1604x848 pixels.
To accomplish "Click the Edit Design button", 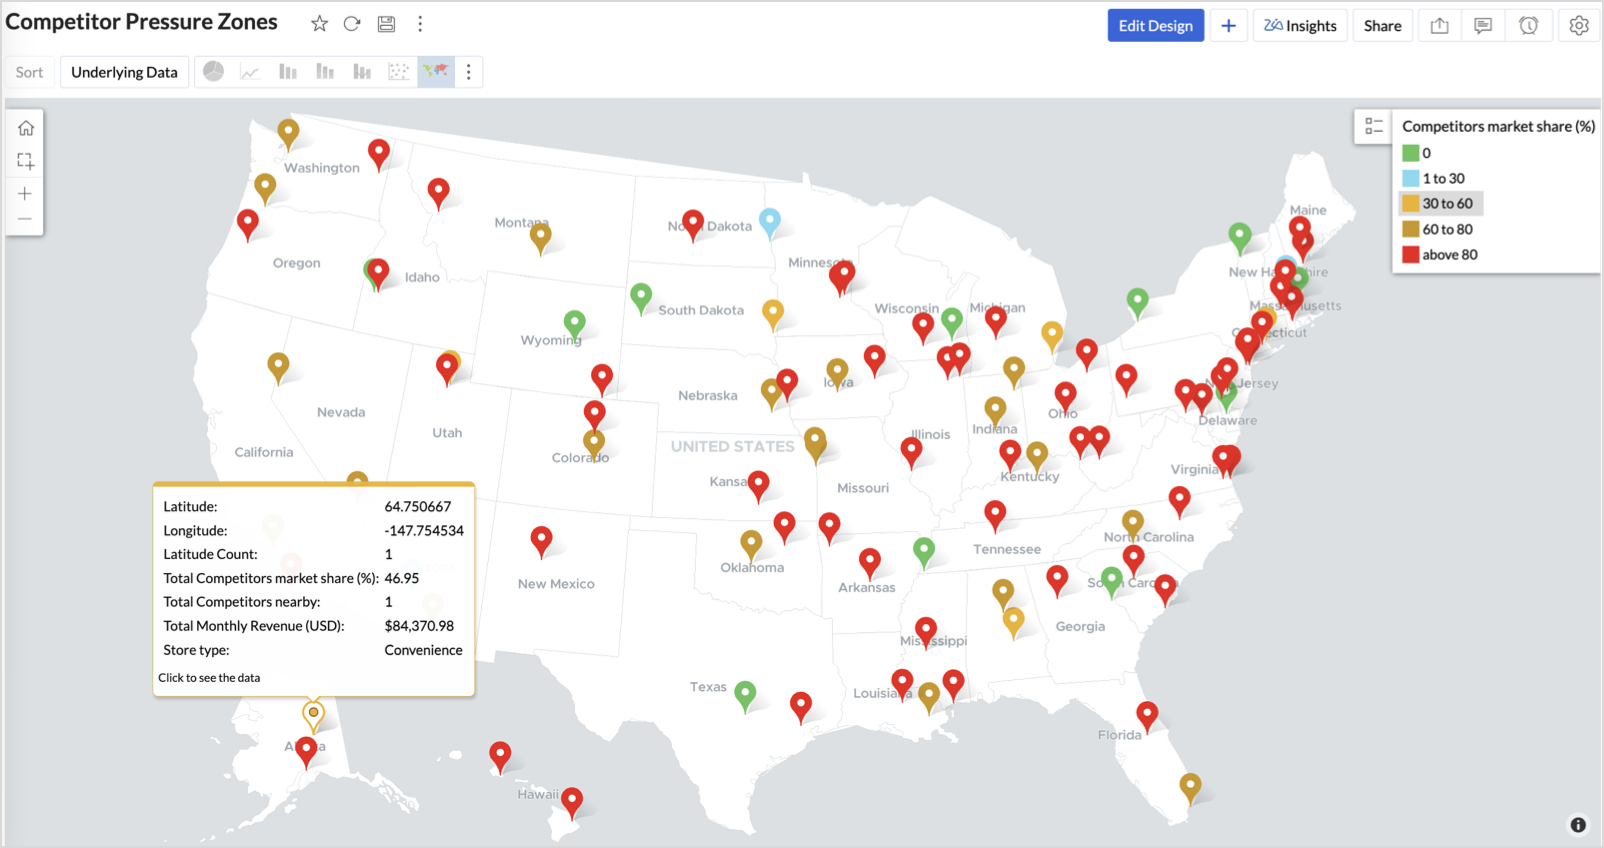I will [1155, 26].
